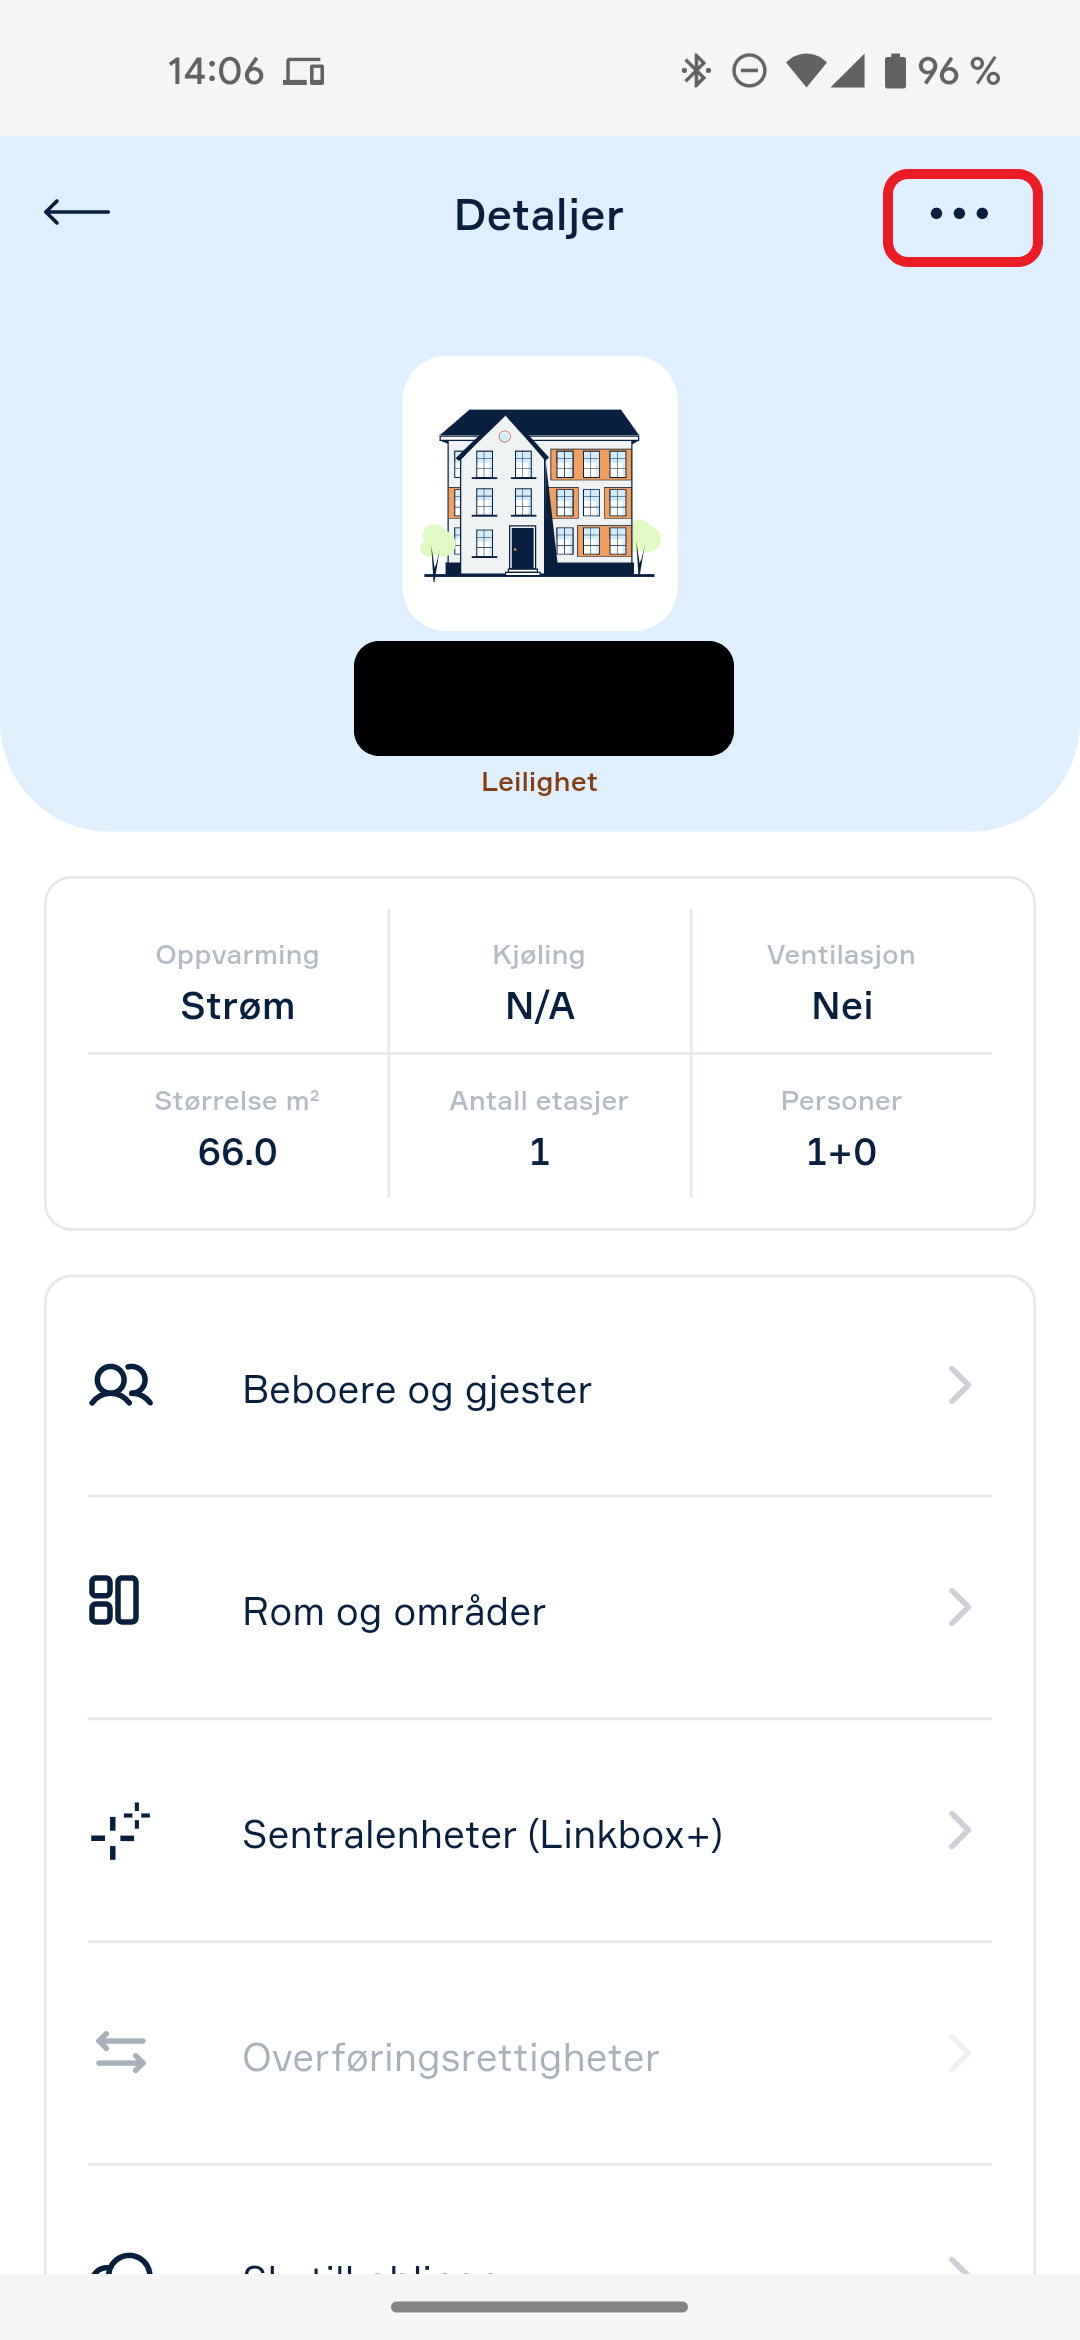The image size is (1080, 2340).
Task: Tap the rooms layout grid icon
Action: point(114,1600)
